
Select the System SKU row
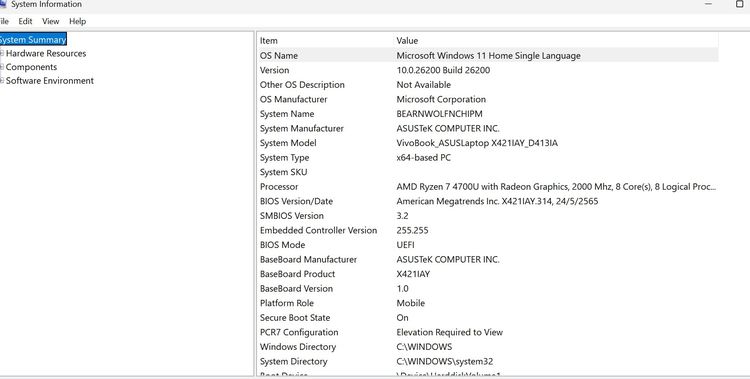click(488, 172)
